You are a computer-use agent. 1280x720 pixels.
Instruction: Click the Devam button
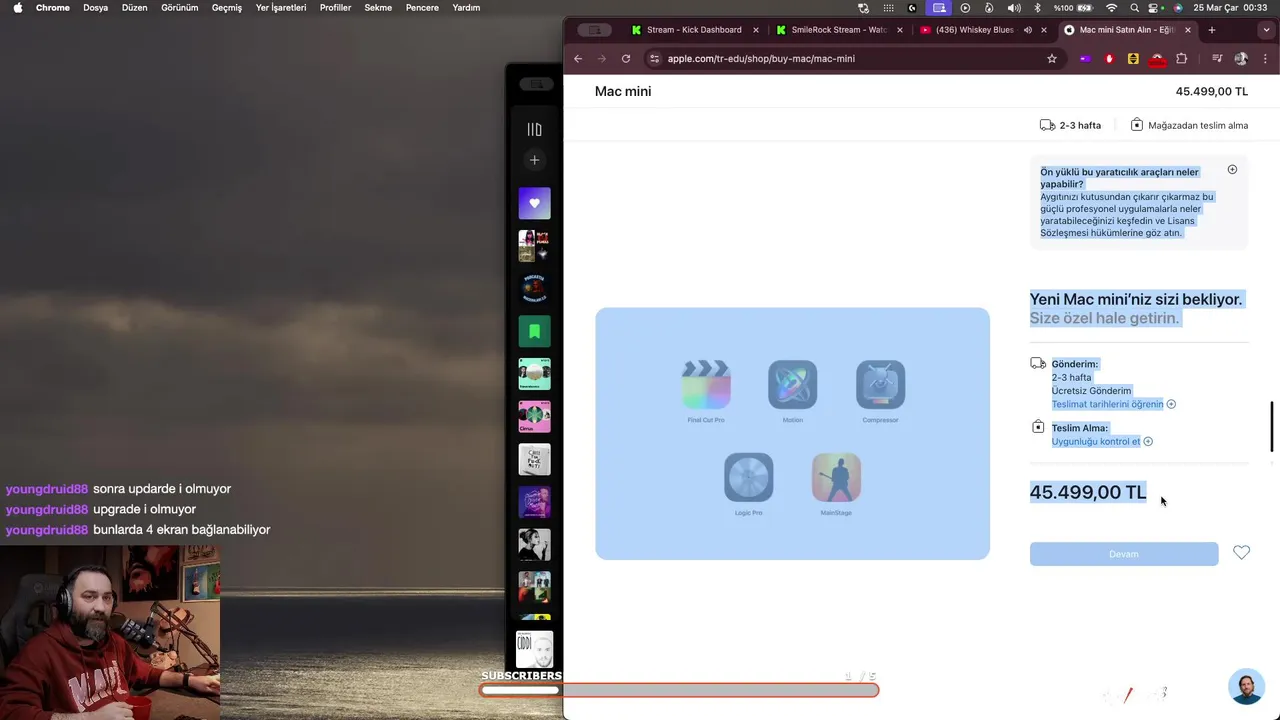(x=1124, y=554)
